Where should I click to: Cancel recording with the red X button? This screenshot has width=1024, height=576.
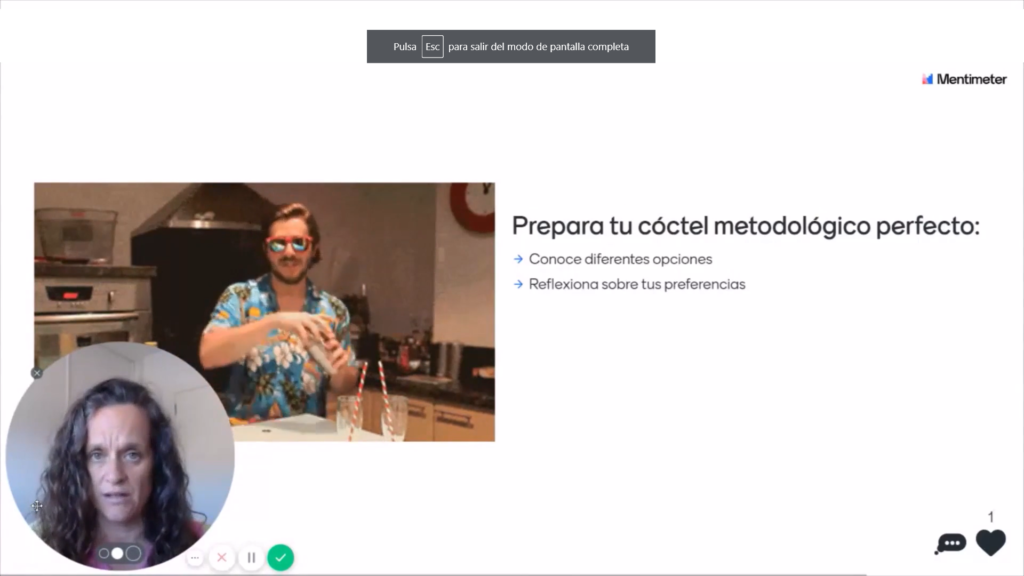[x=222, y=557]
